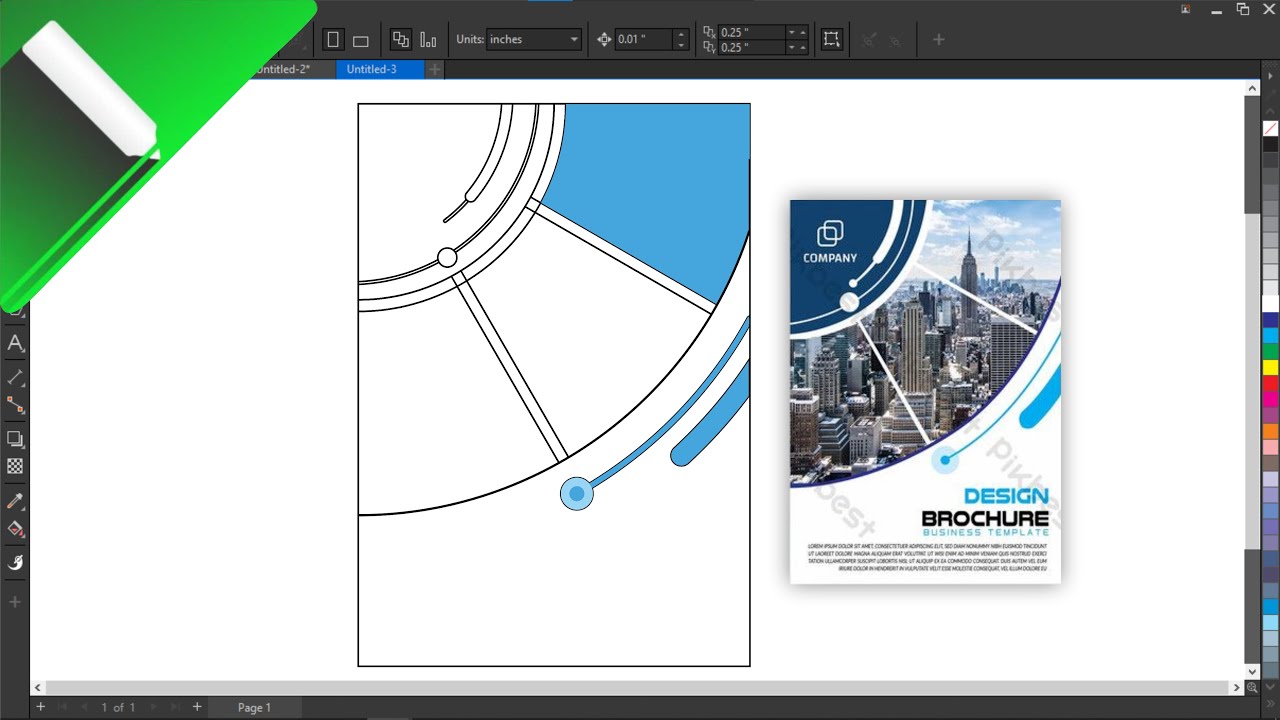Click the horizontal scrollbar right arrow
The height and width of the screenshot is (720, 1280).
click(1236, 688)
